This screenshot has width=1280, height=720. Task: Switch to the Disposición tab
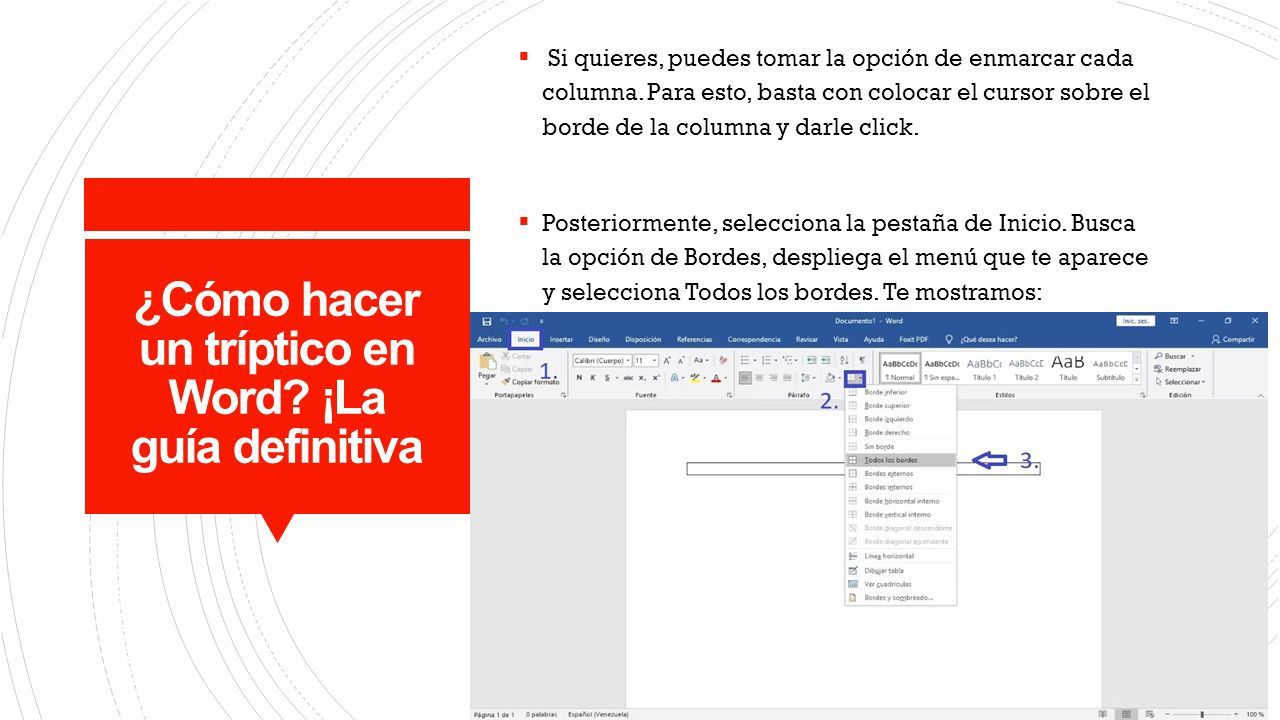pyautogui.click(x=643, y=340)
